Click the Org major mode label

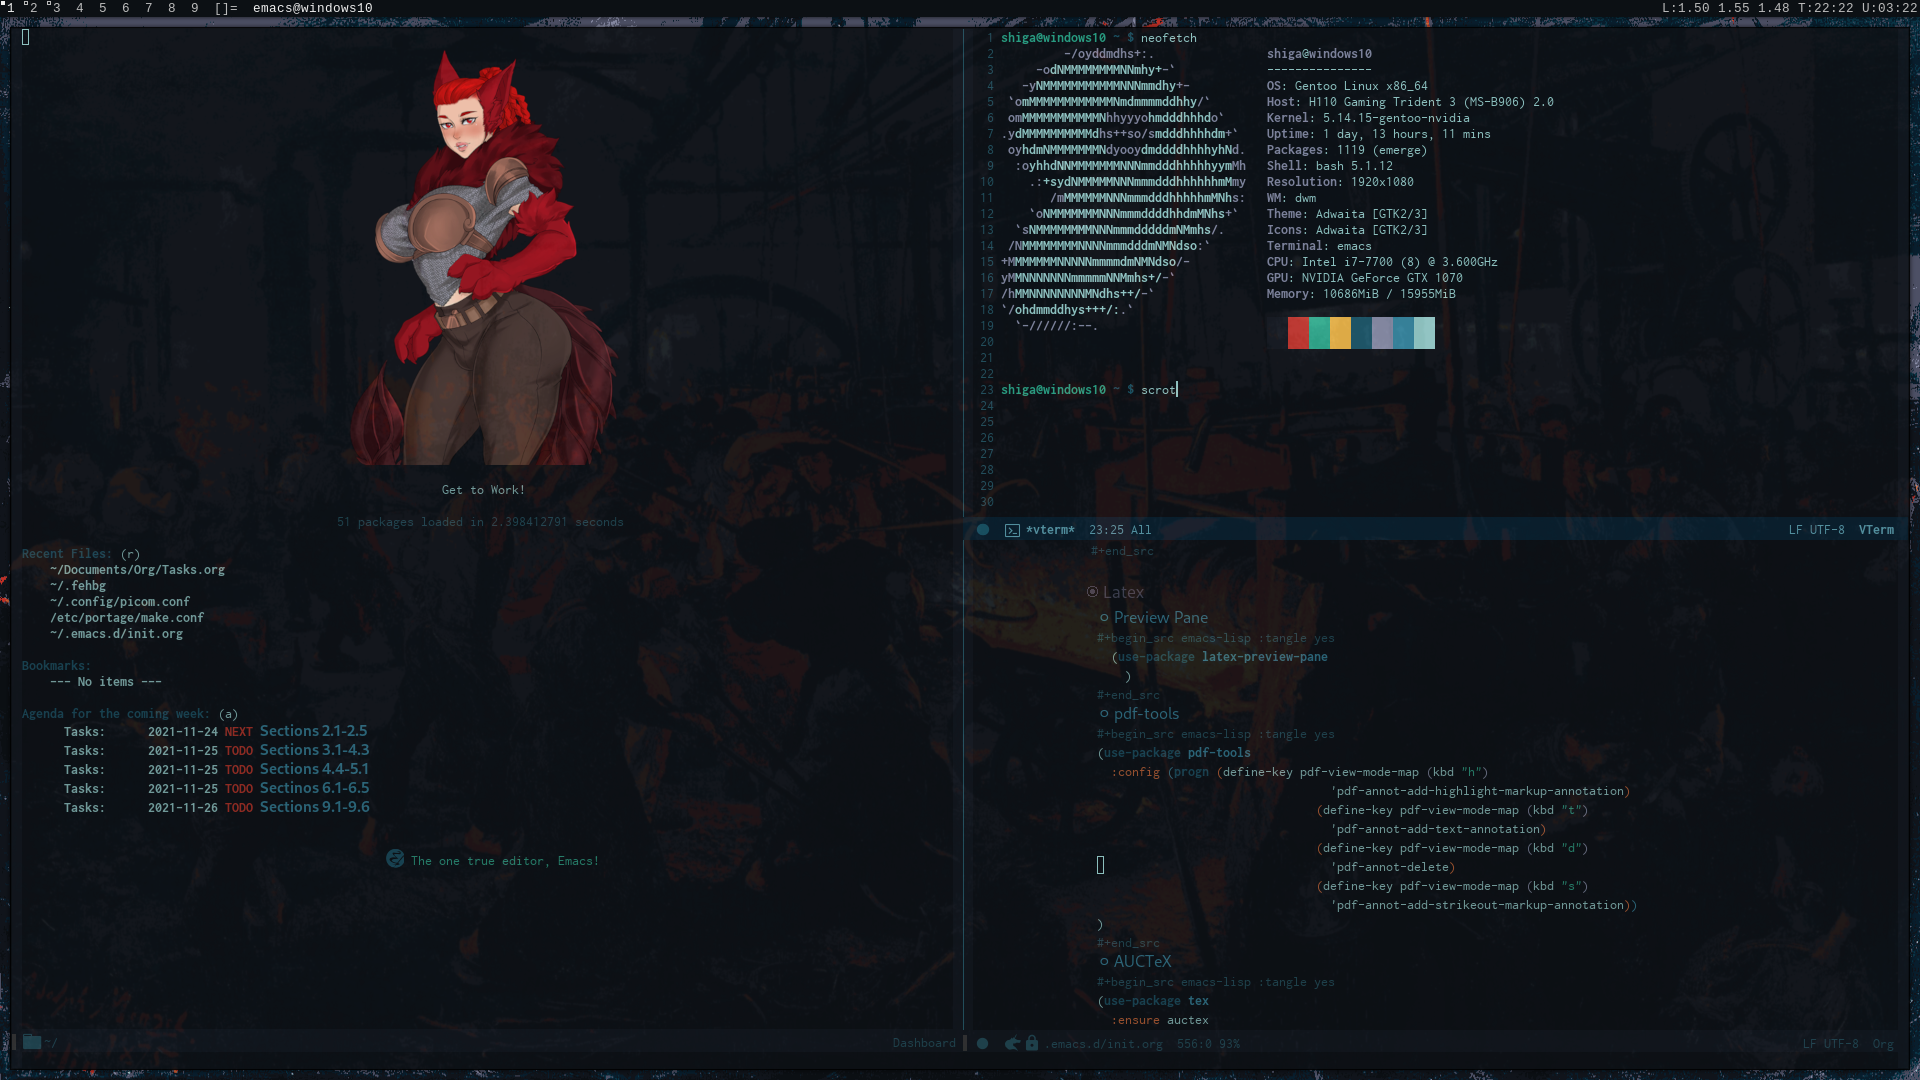coord(1883,1044)
